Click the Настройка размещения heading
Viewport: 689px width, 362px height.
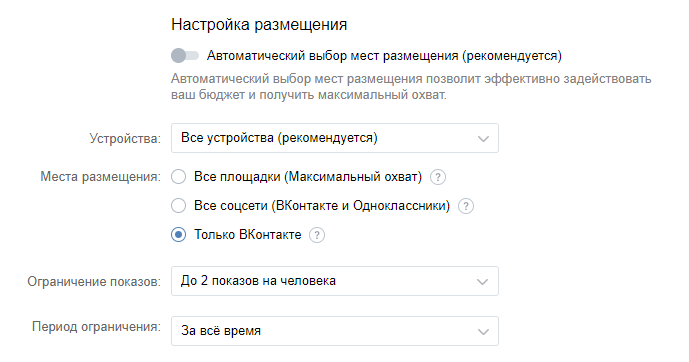259,25
